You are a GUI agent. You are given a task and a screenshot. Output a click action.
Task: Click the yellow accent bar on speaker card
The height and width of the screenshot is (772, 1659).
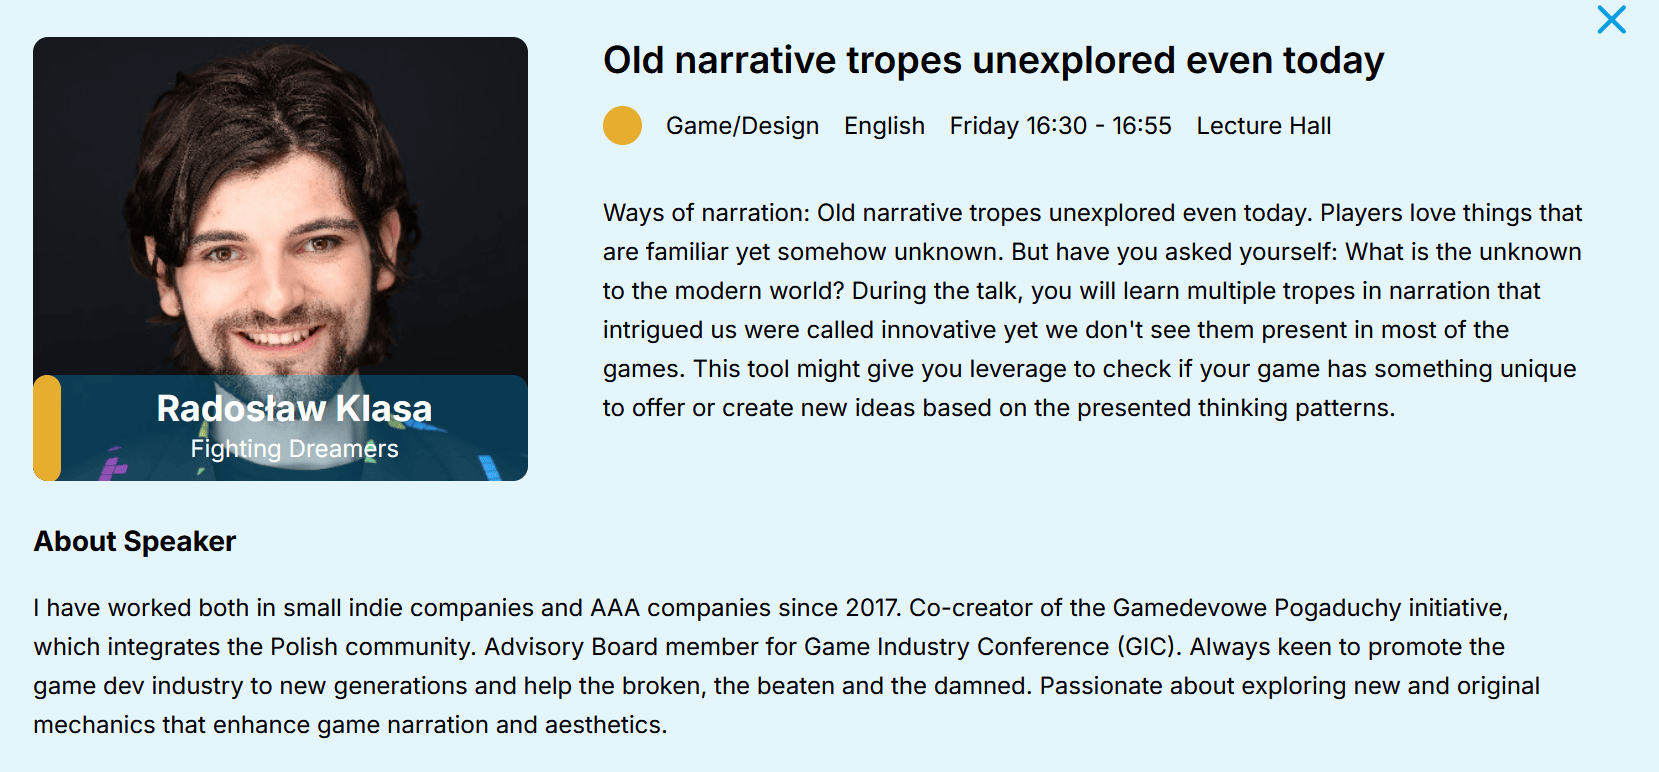pos(47,428)
